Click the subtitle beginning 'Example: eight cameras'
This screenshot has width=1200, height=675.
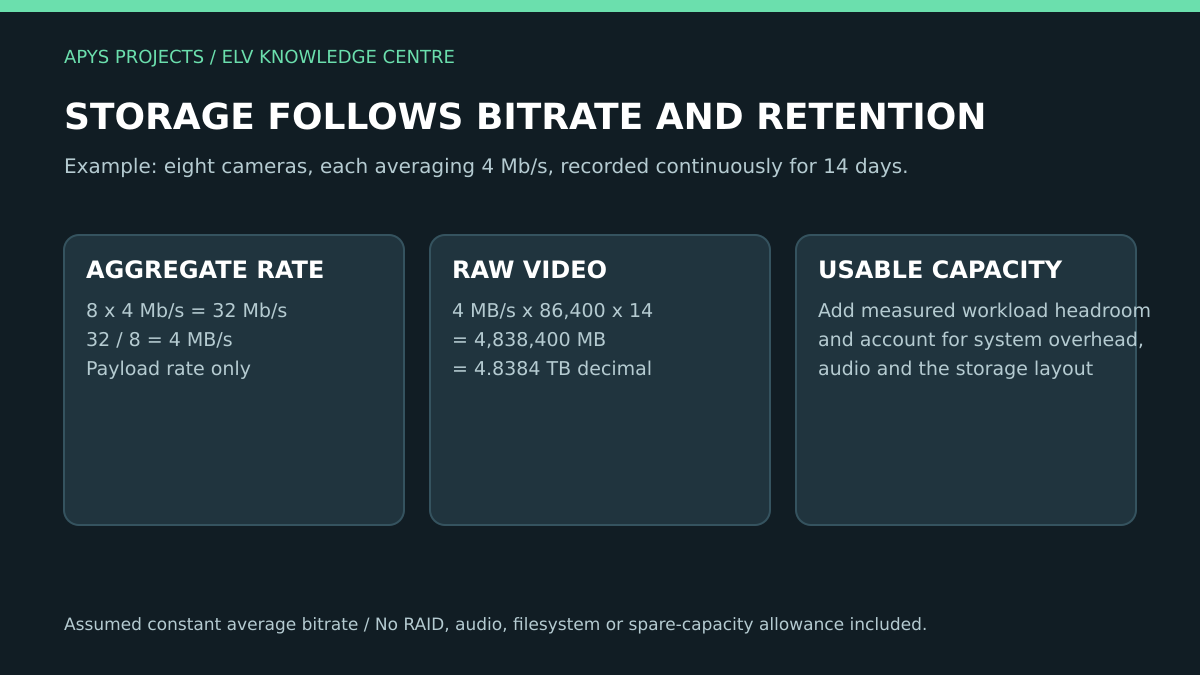(x=486, y=166)
